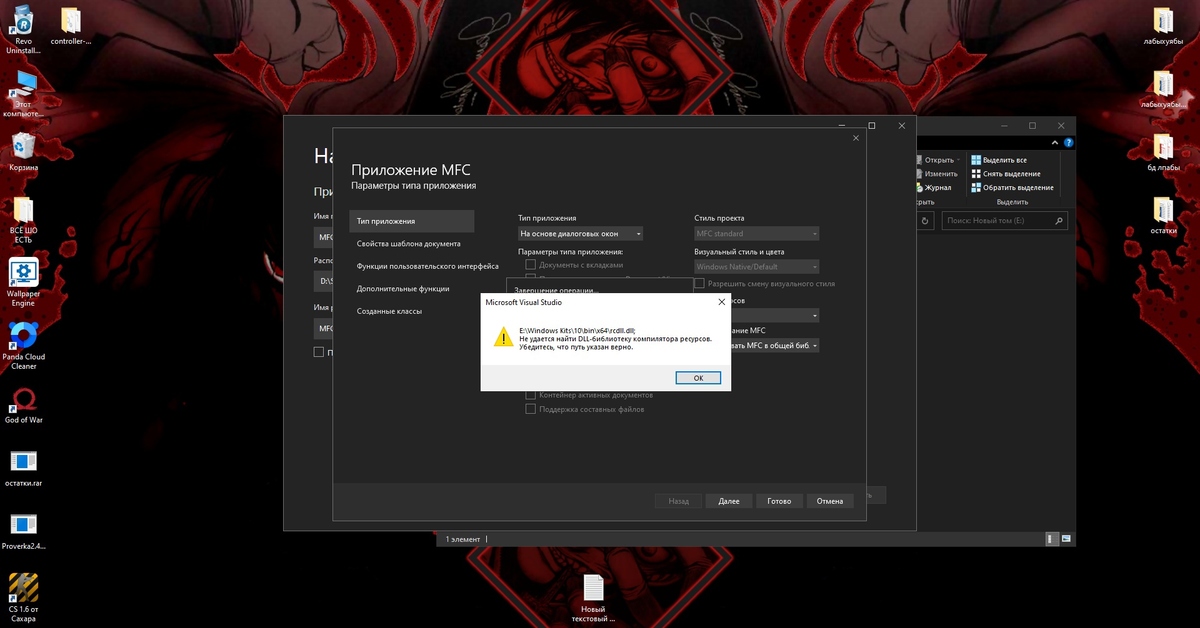Select the Новый текстовый document icon
Image resolution: width=1200 pixels, height=628 pixels.
[x=594, y=599]
